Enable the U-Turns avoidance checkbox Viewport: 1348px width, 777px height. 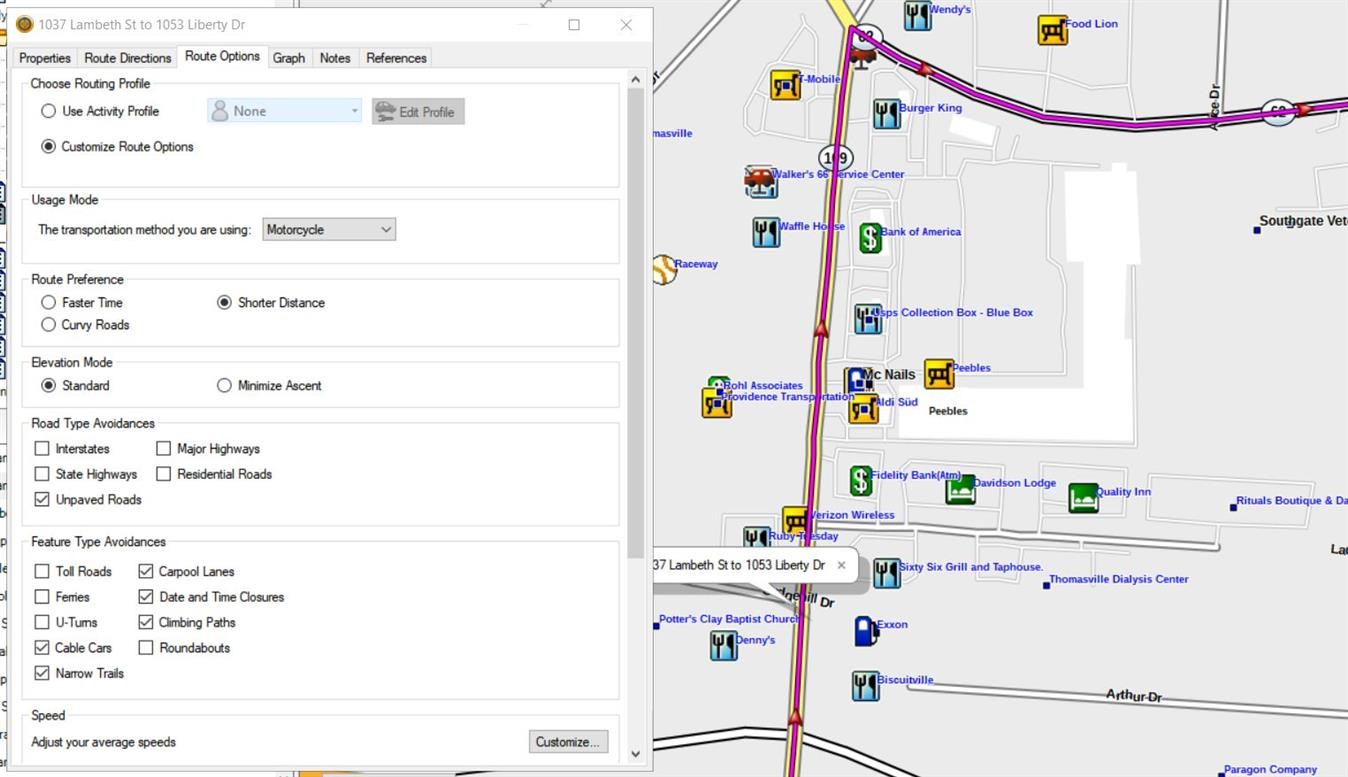(42, 622)
